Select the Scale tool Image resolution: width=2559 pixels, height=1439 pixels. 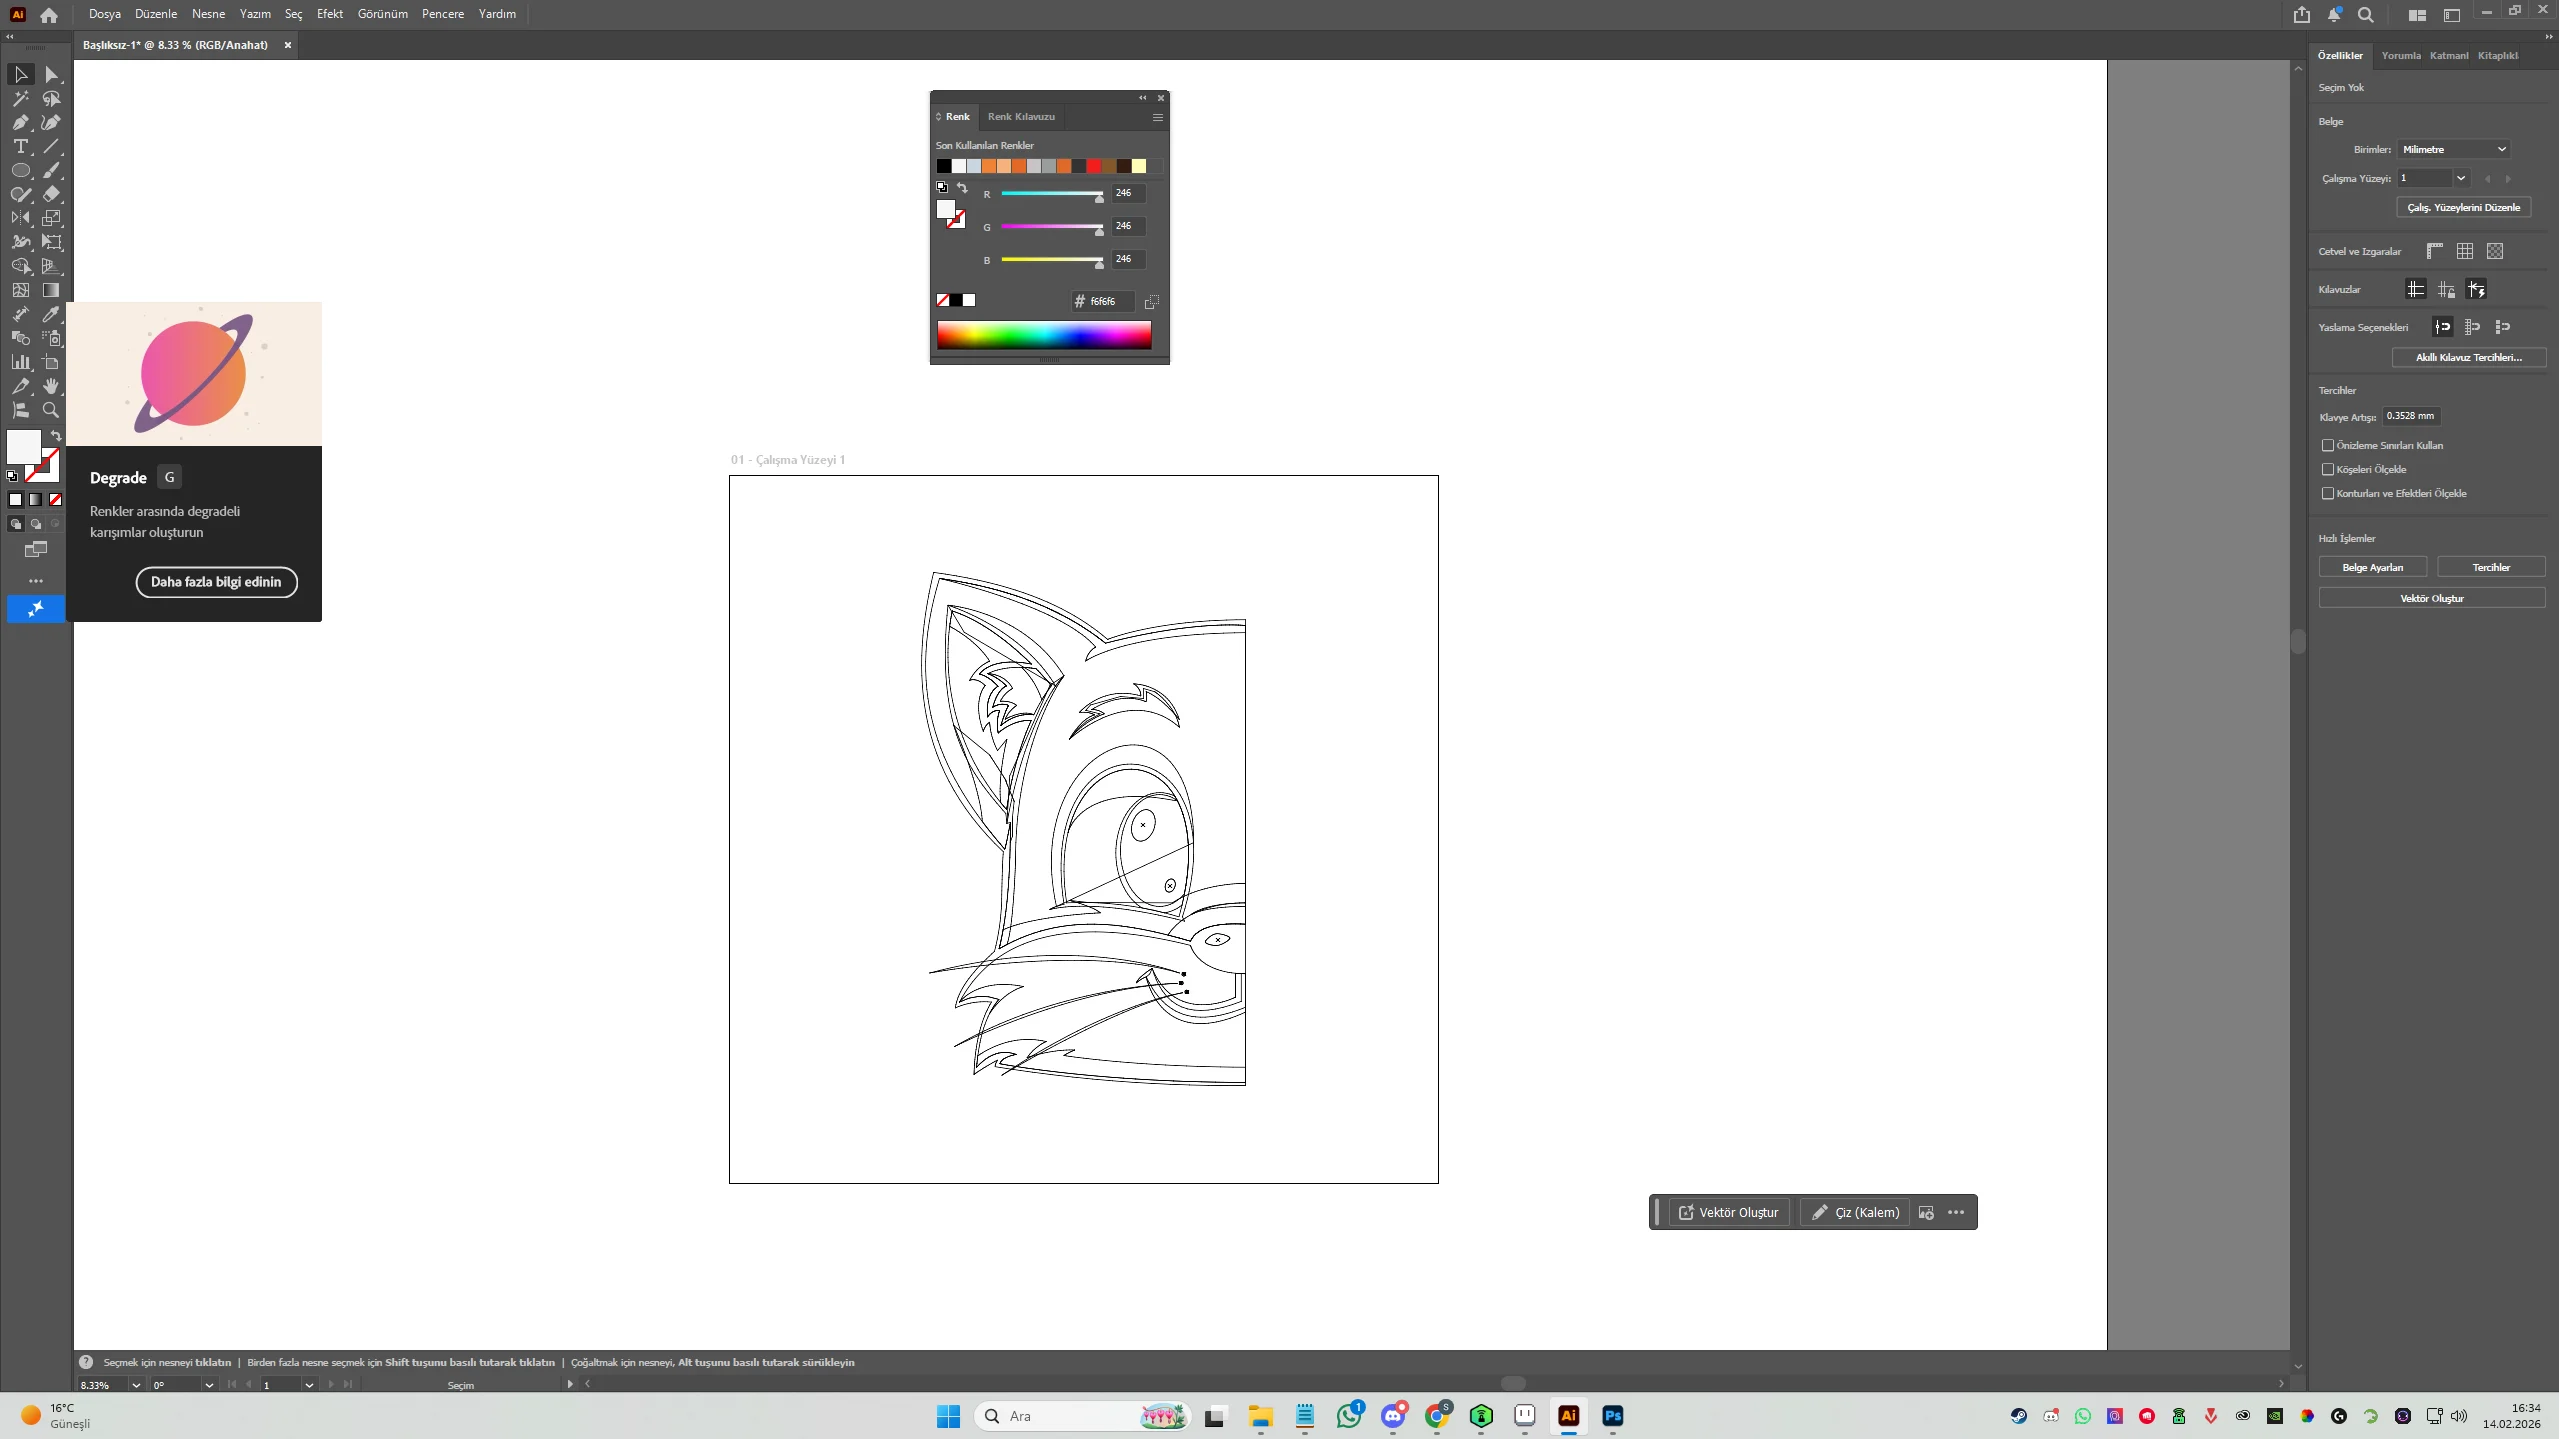point(51,218)
